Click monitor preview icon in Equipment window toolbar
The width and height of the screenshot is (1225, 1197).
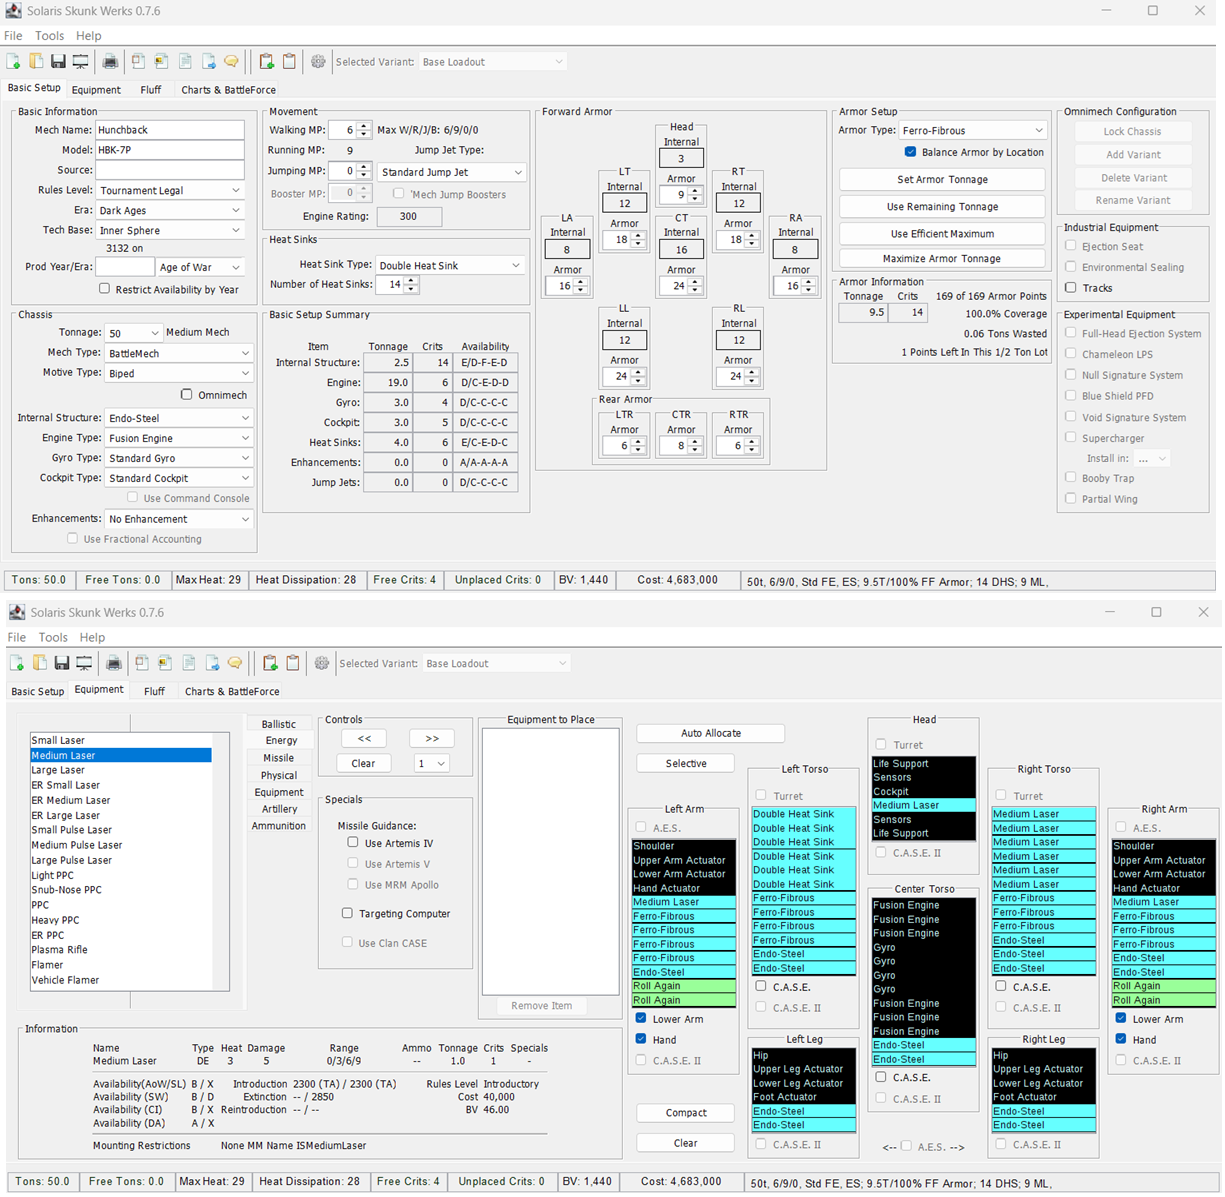(84, 663)
